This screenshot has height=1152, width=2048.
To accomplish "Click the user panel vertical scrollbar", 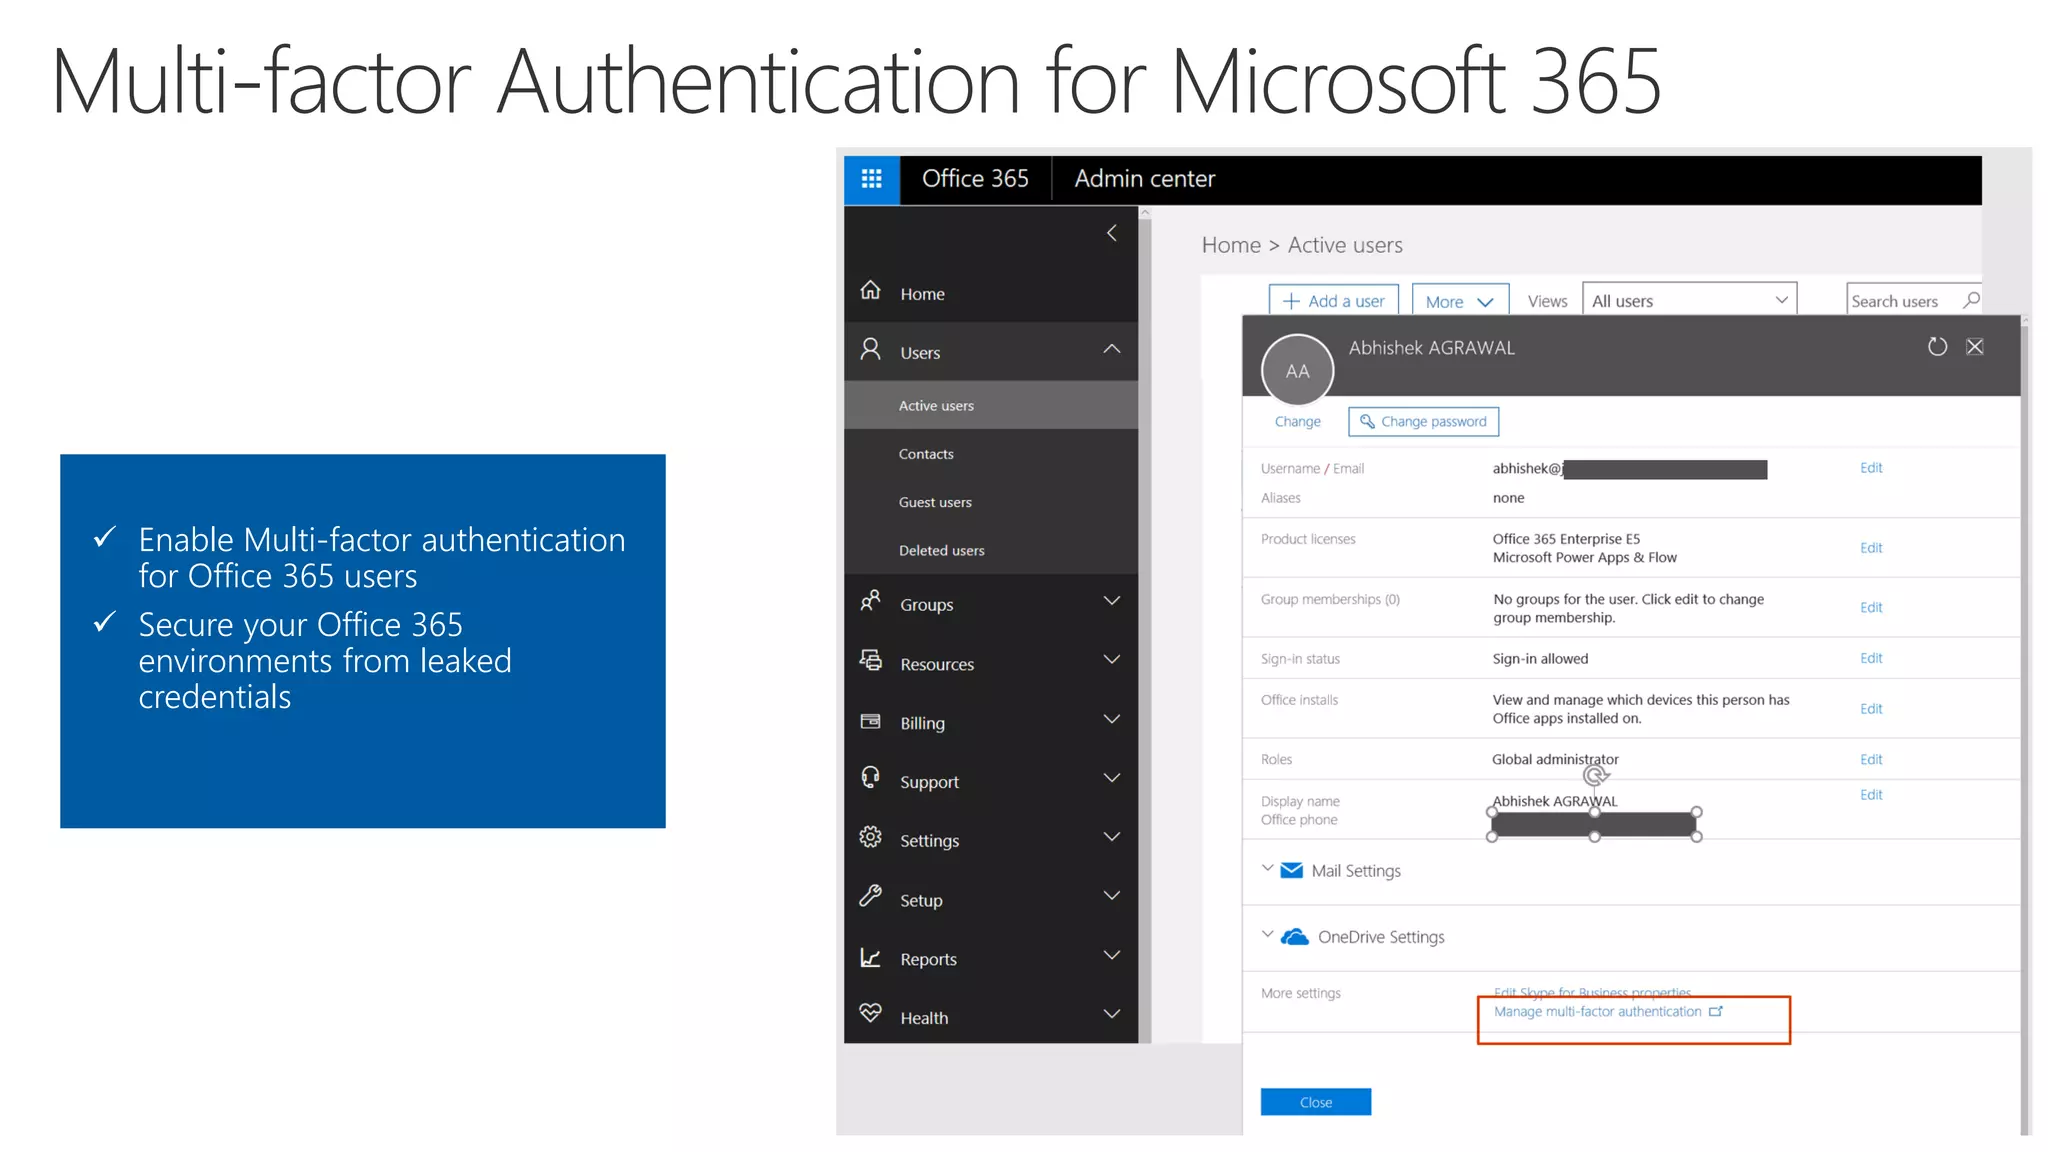I will (x=2025, y=725).
